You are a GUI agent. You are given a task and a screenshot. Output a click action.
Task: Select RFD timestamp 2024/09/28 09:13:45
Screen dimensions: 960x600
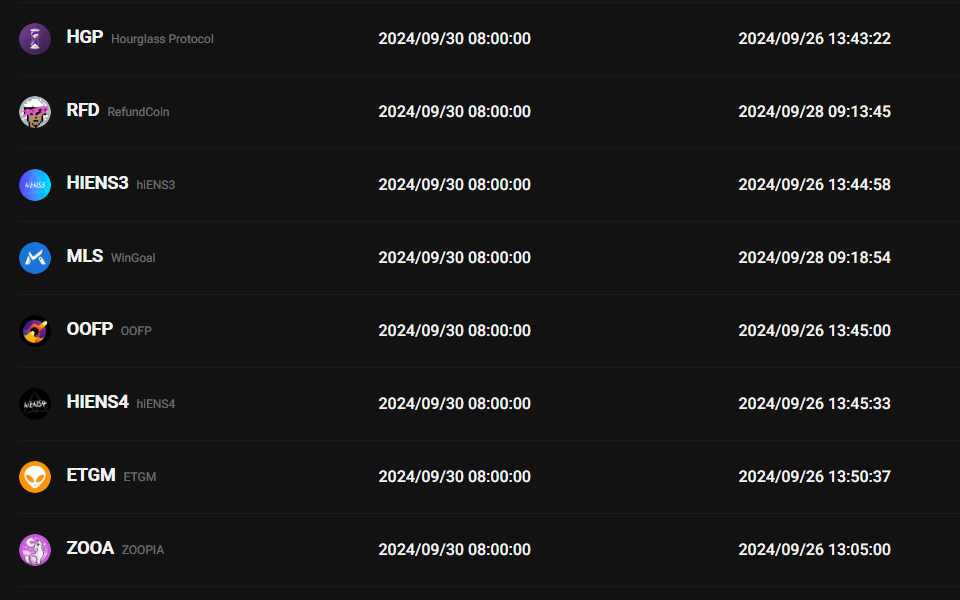click(814, 112)
